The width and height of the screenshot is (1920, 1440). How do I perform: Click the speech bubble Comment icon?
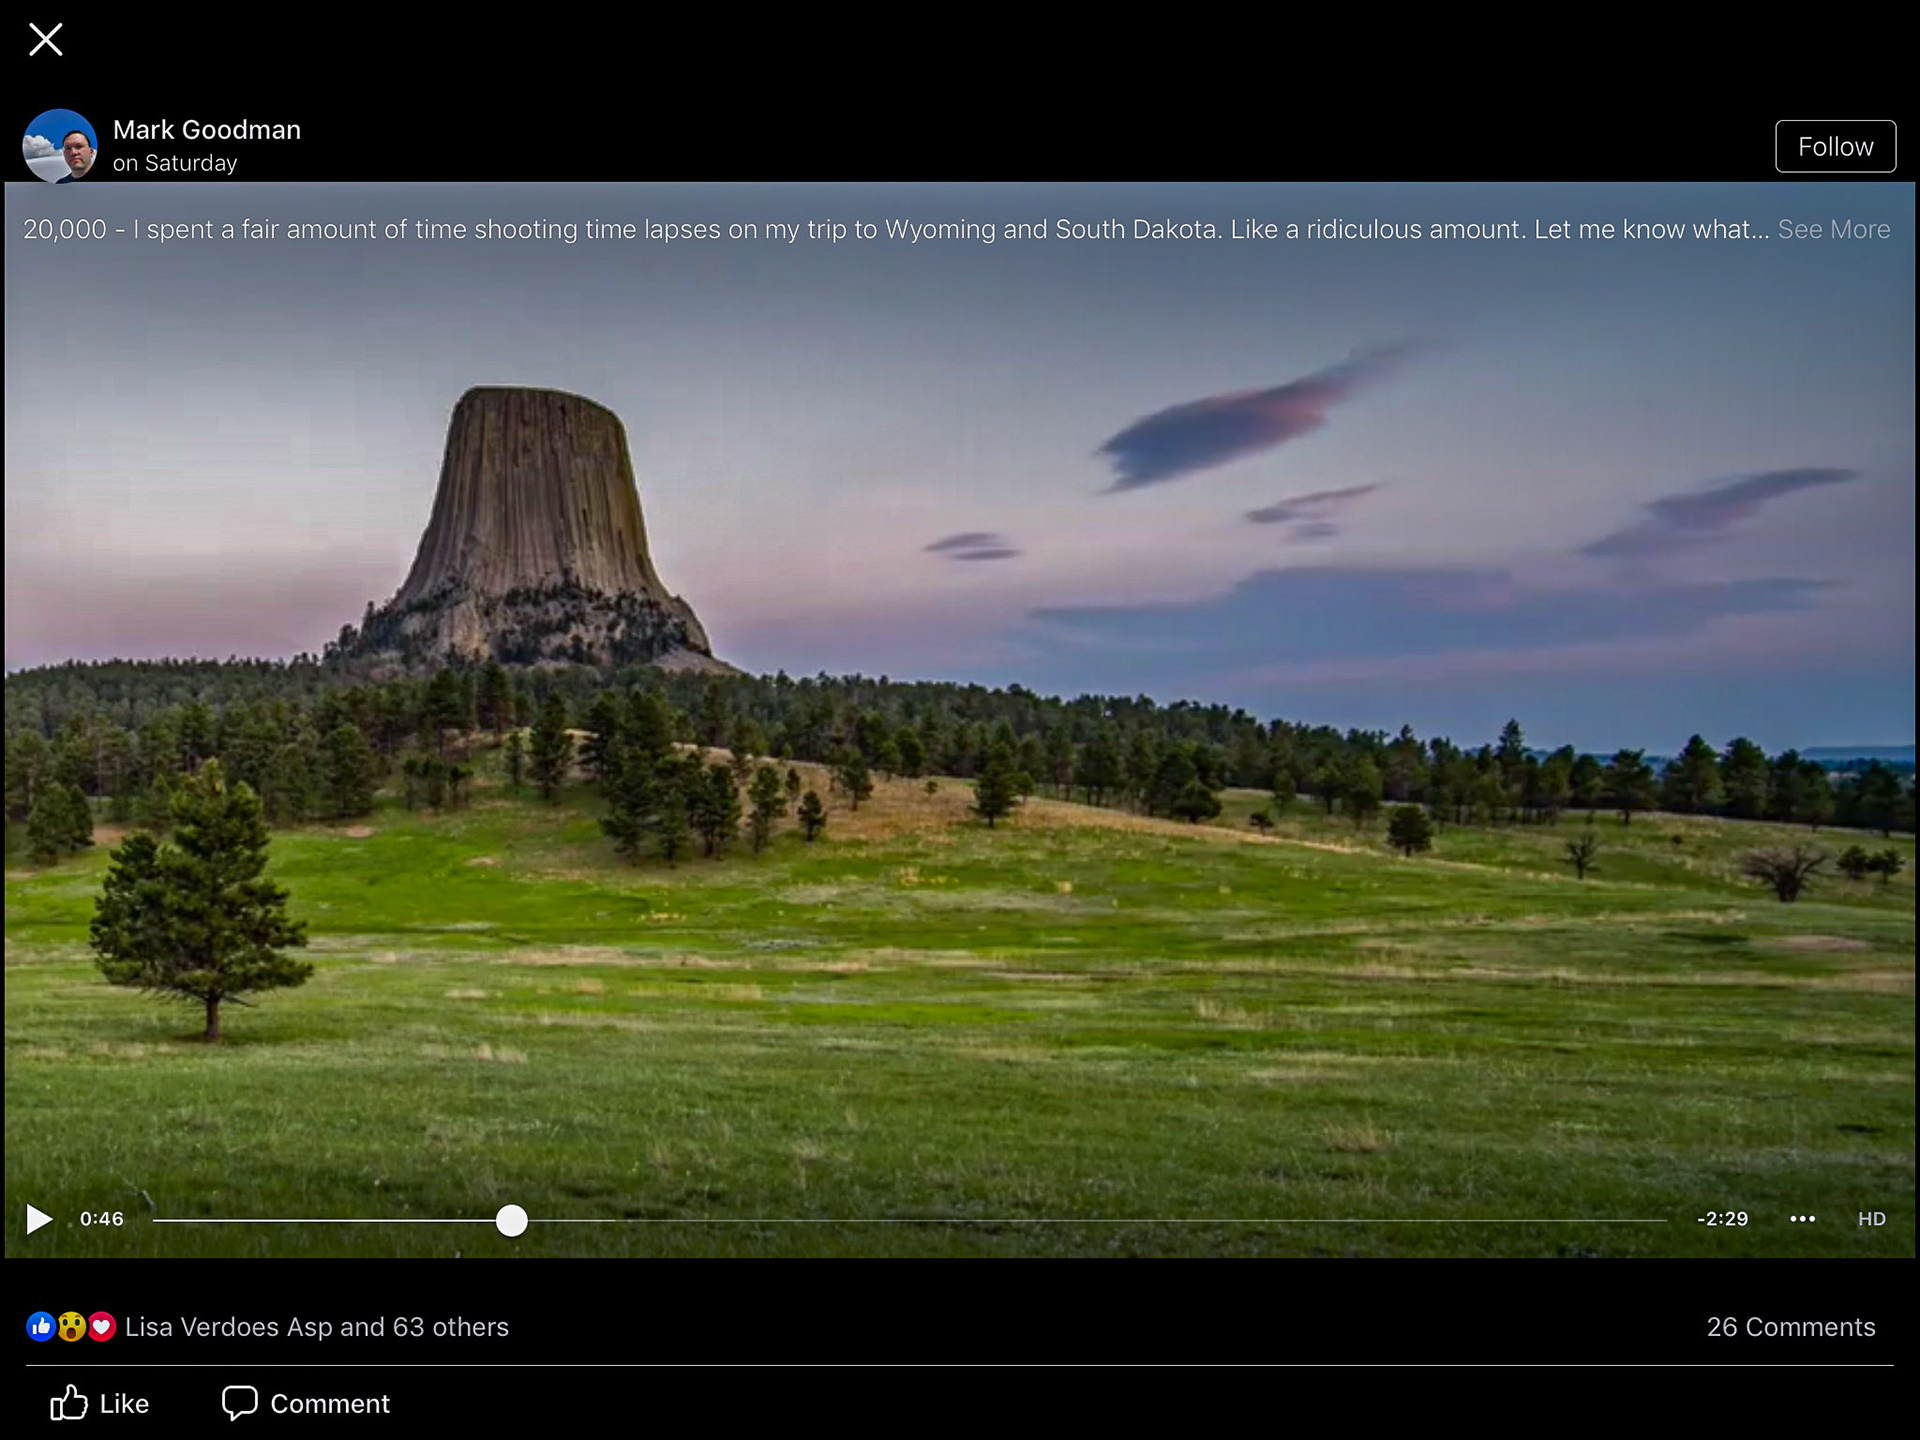pyautogui.click(x=240, y=1403)
